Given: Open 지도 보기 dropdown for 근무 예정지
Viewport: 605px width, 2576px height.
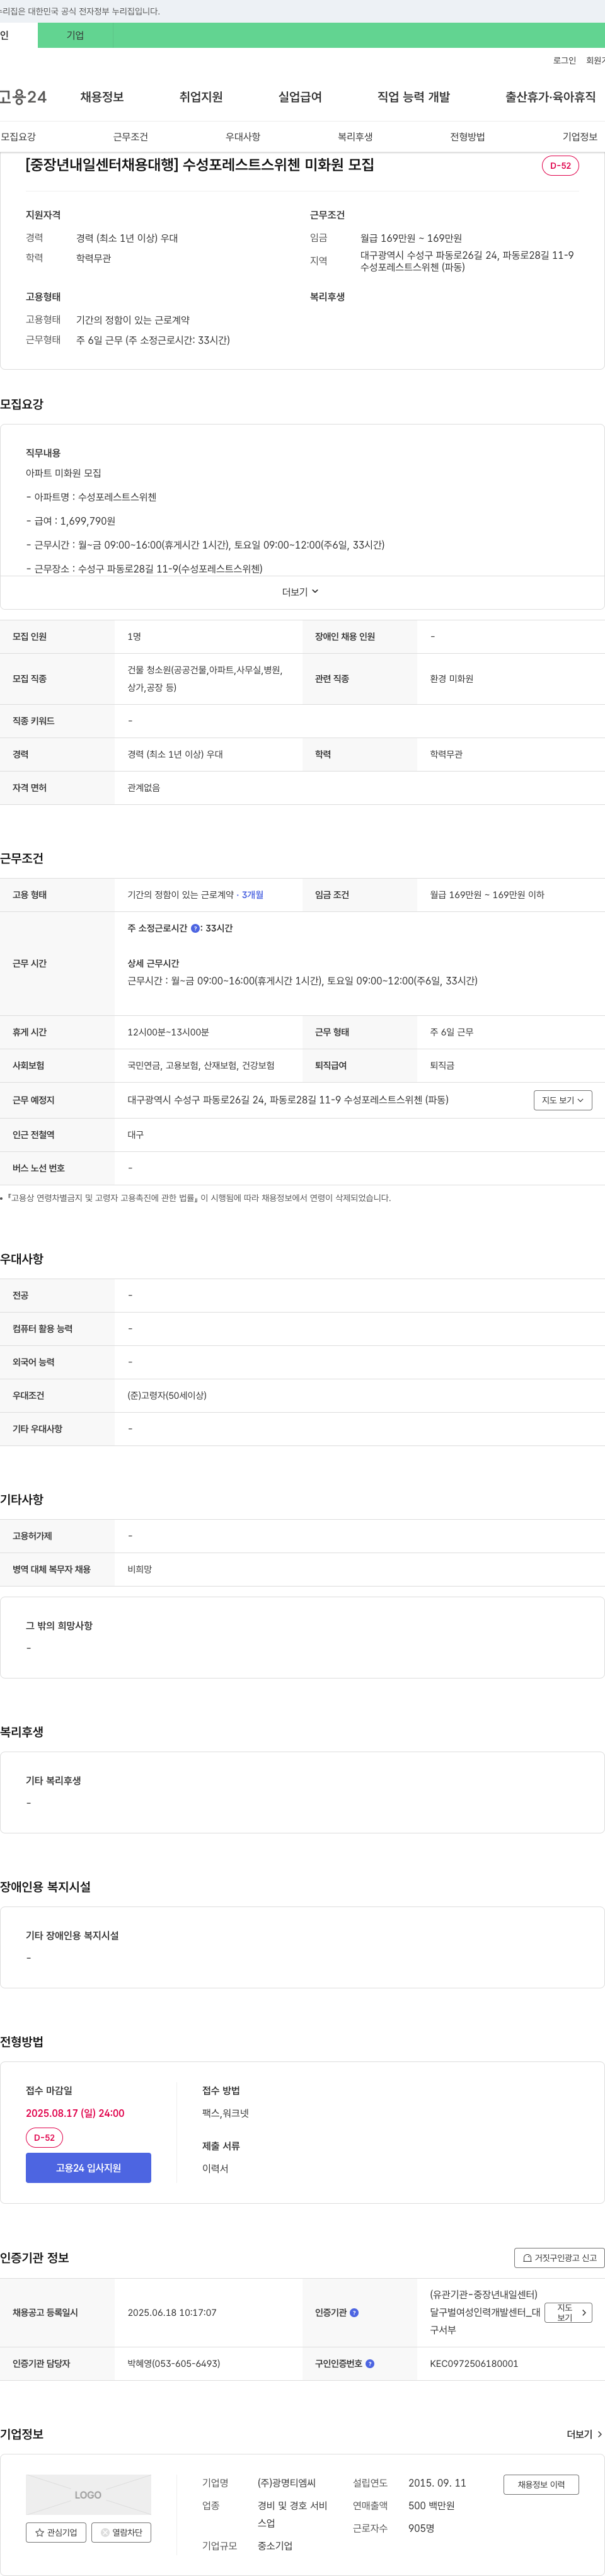Looking at the screenshot, I should [x=563, y=1100].
